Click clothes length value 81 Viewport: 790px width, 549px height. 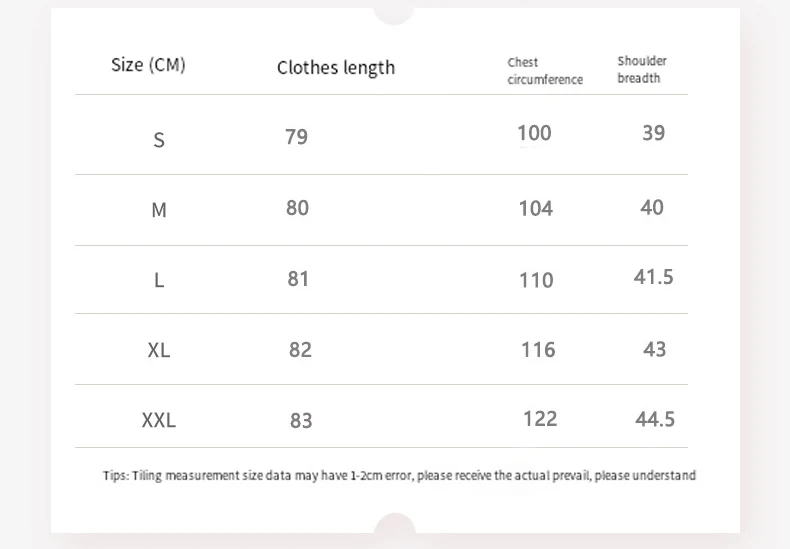tap(298, 279)
